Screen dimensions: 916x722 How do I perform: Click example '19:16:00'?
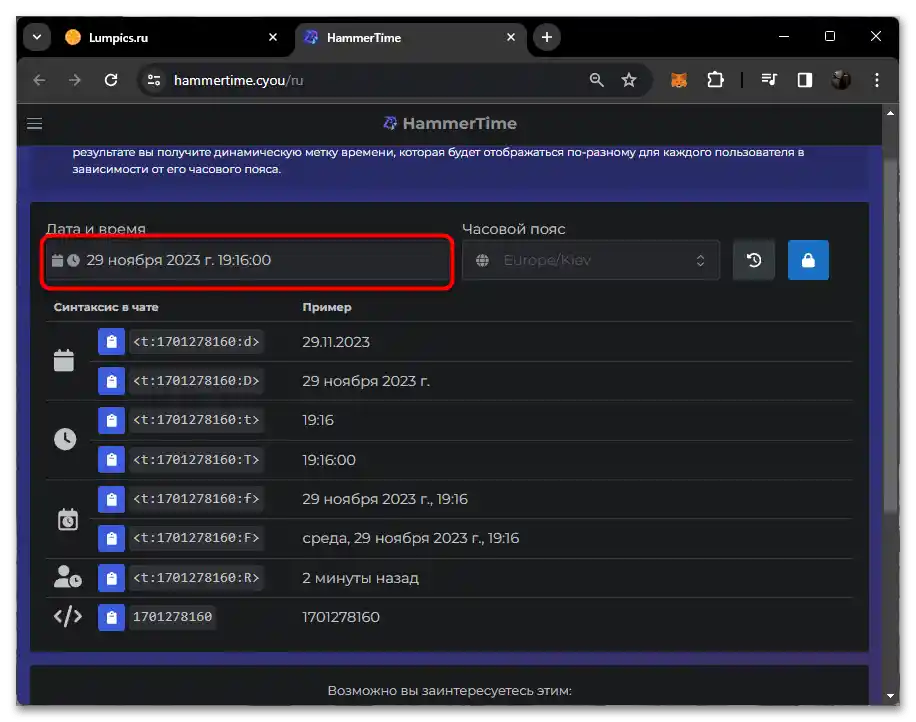(x=329, y=460)
